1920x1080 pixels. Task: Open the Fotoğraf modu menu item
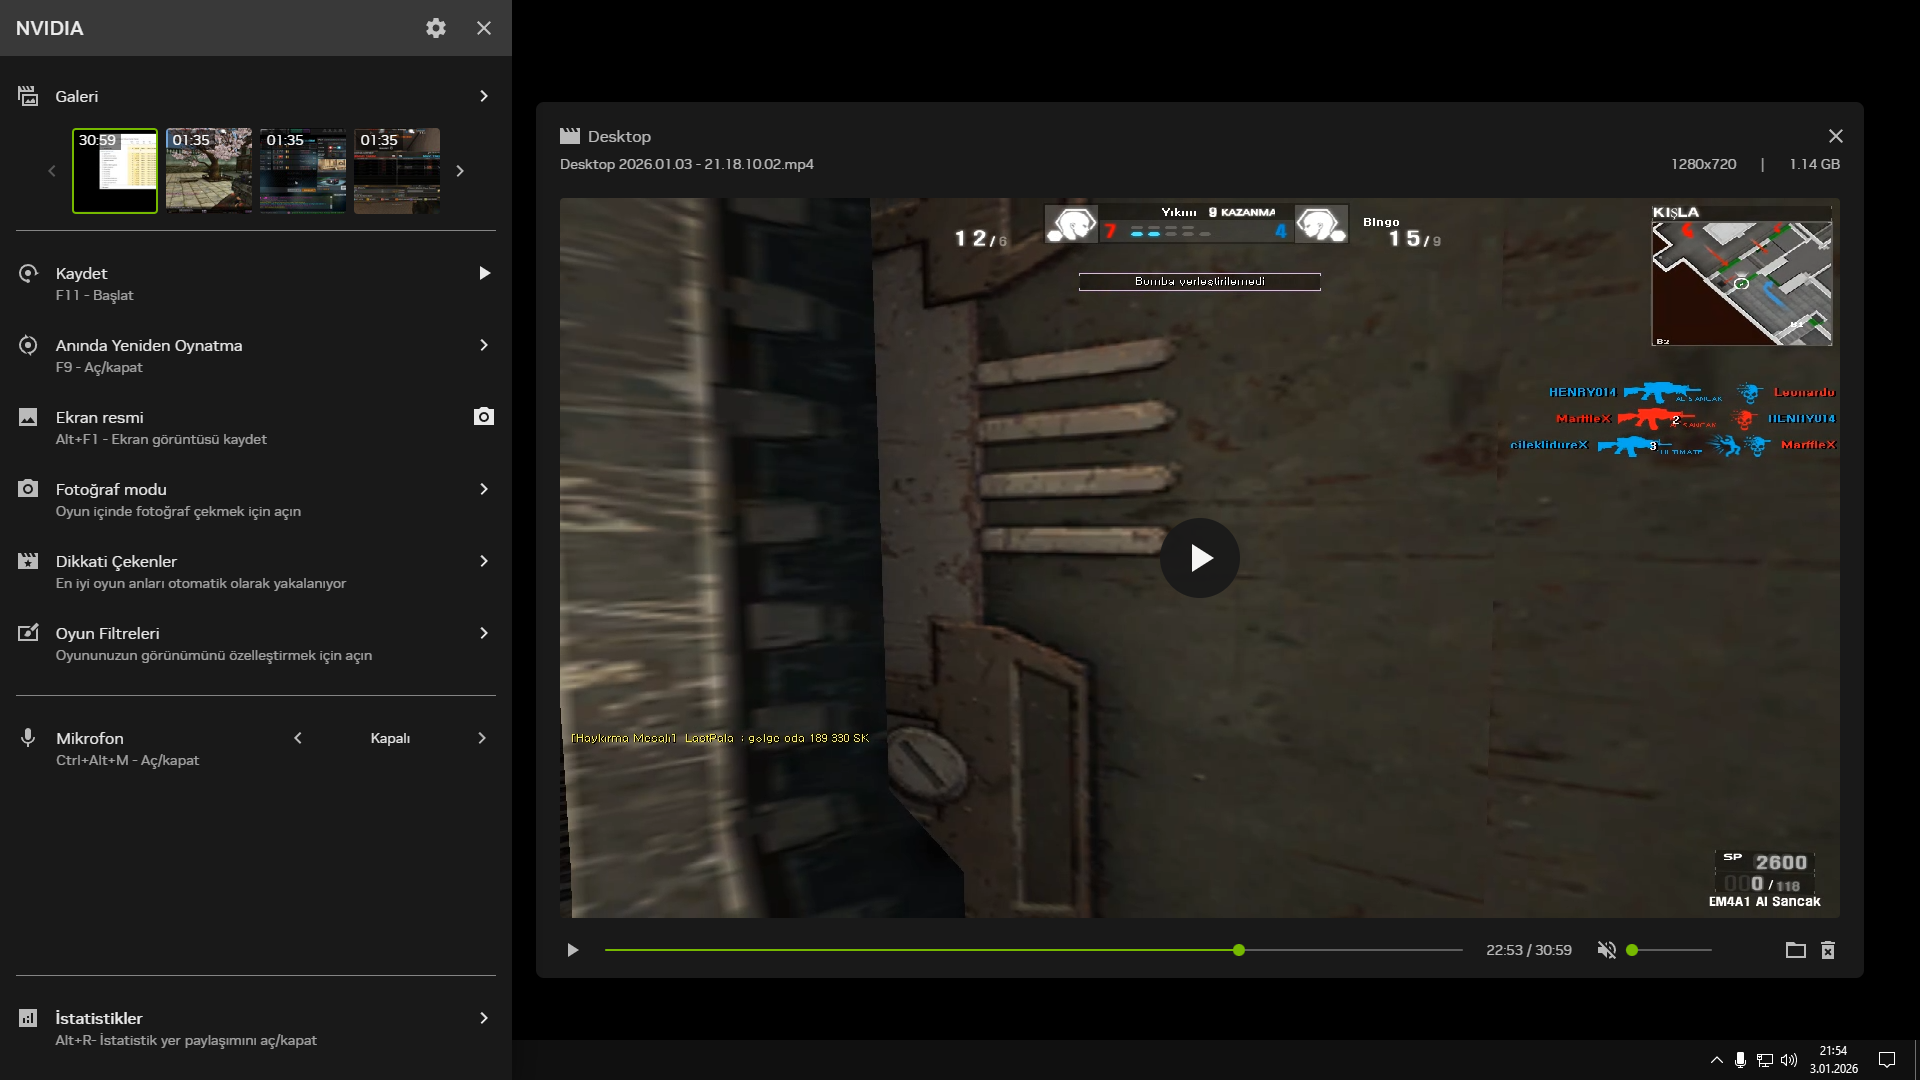point(256,499)
